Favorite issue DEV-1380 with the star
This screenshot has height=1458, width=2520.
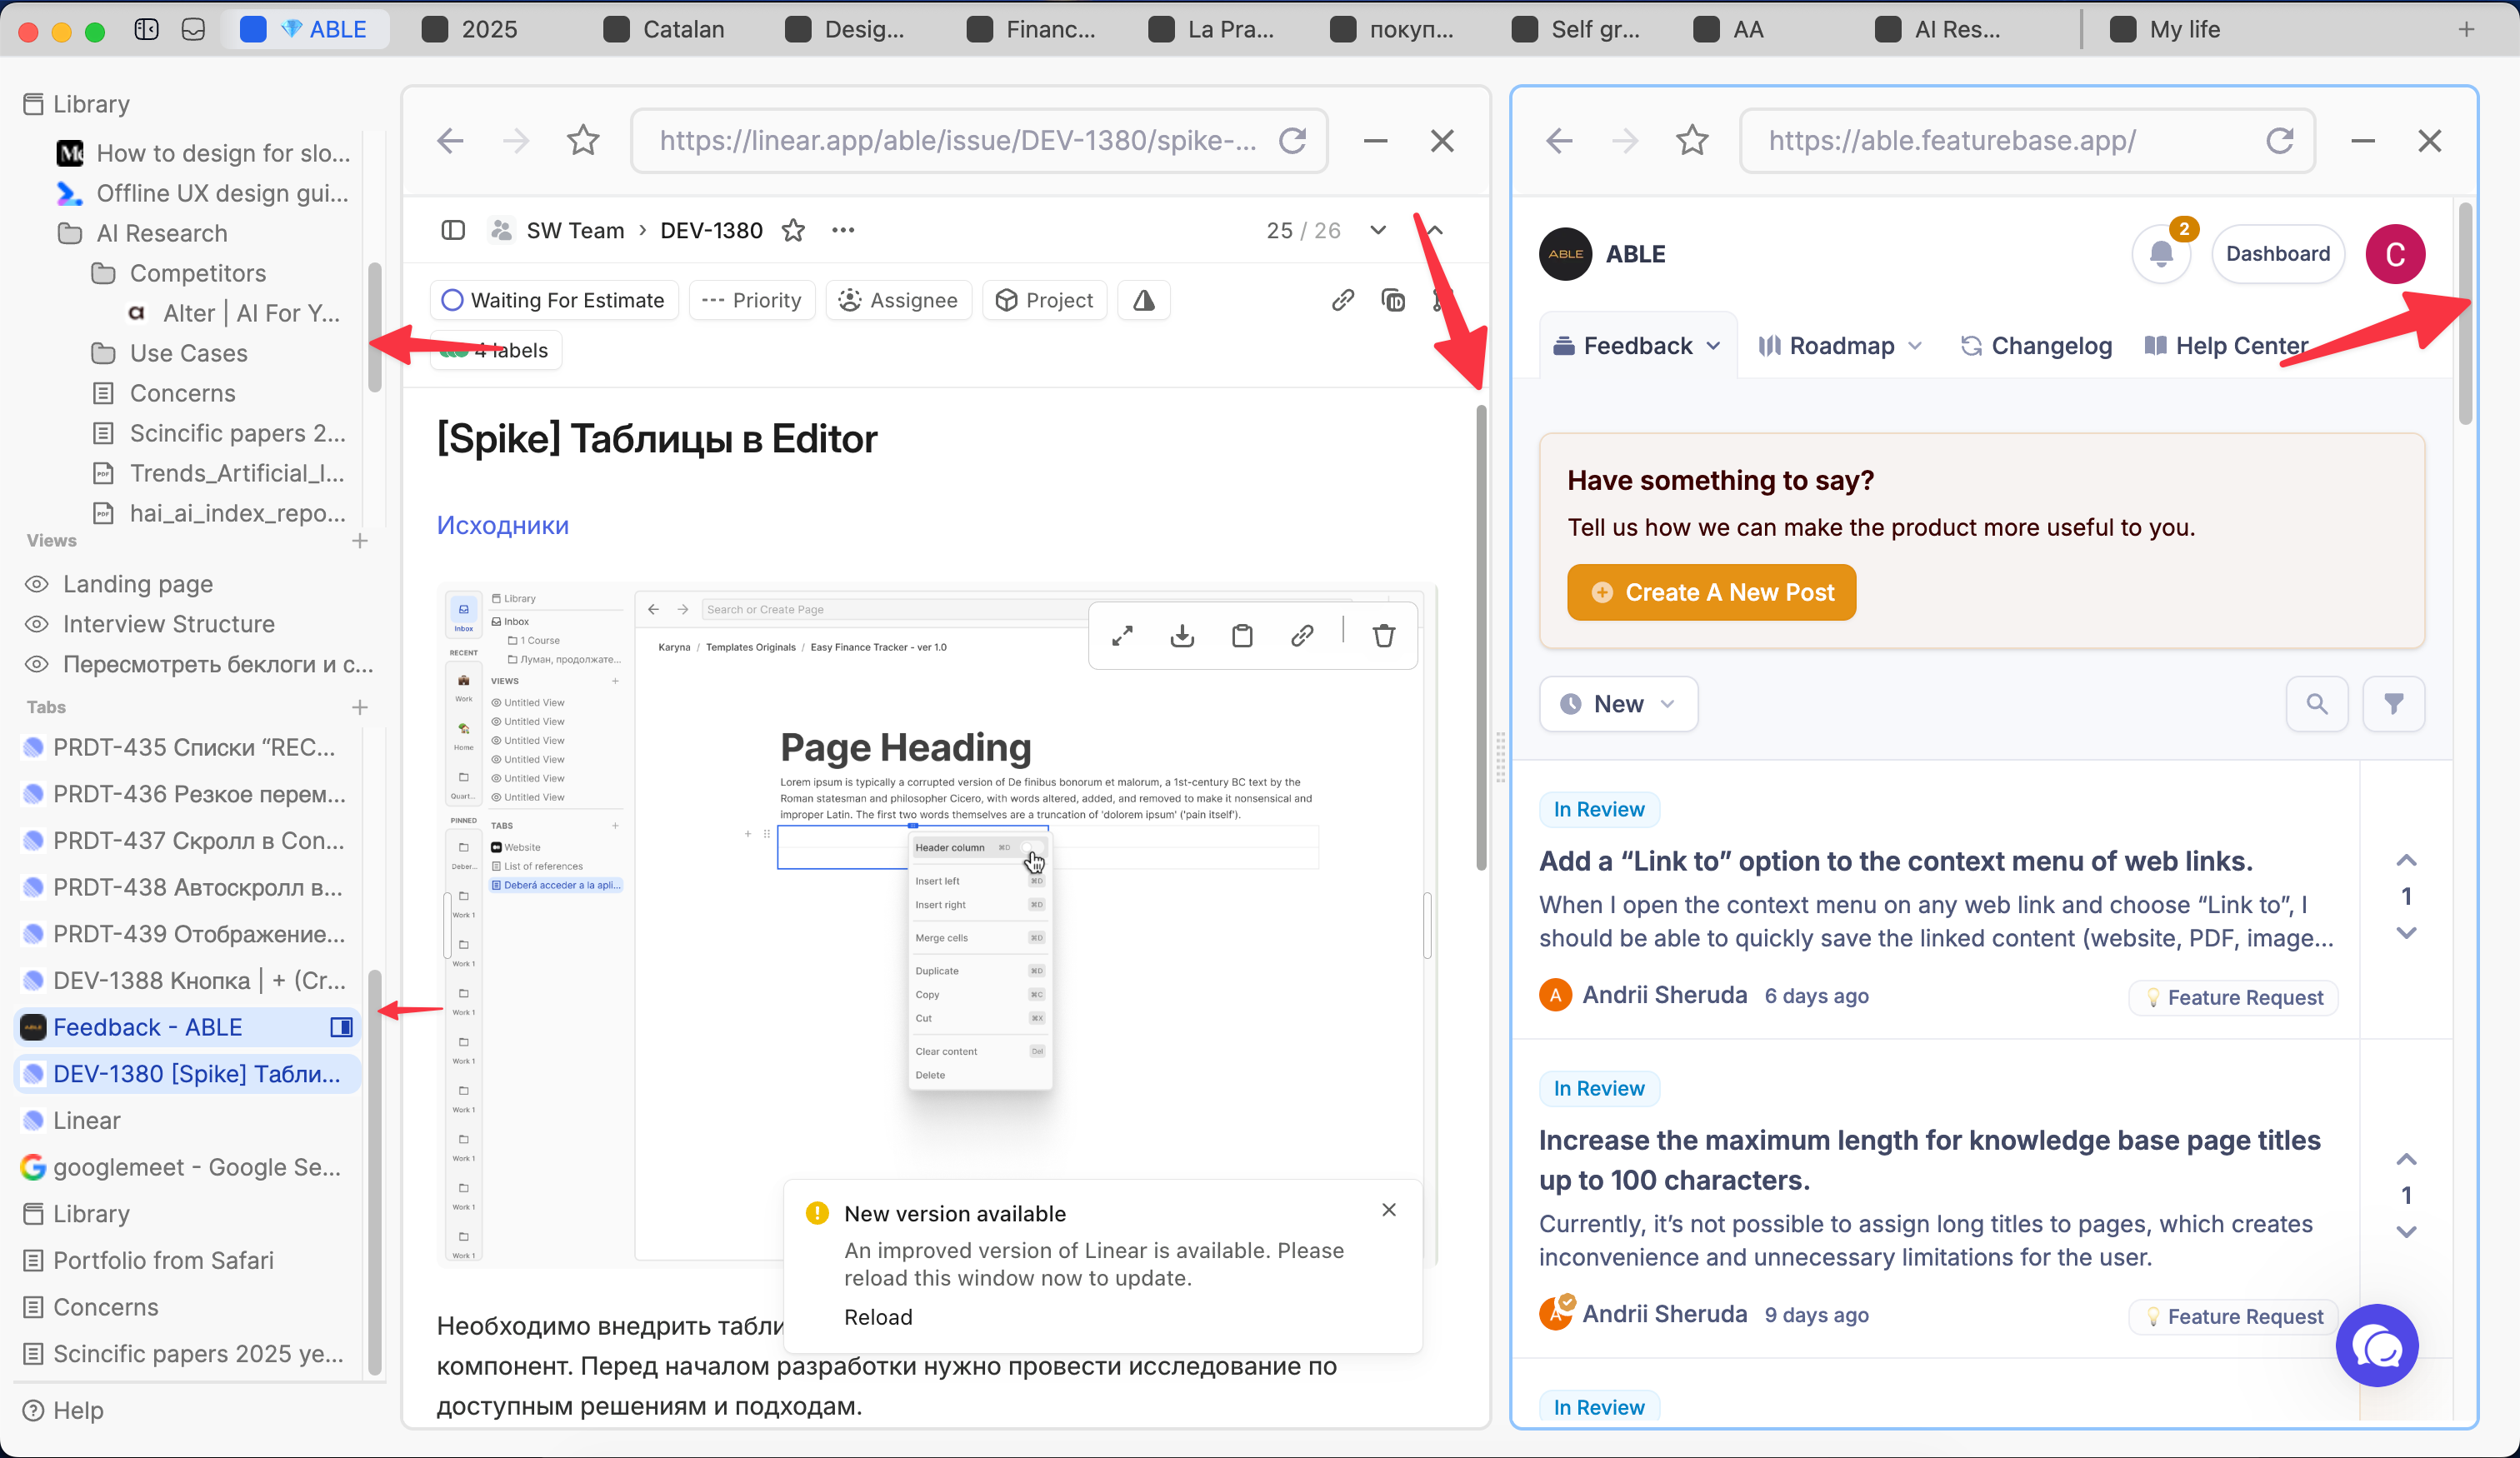793,231
